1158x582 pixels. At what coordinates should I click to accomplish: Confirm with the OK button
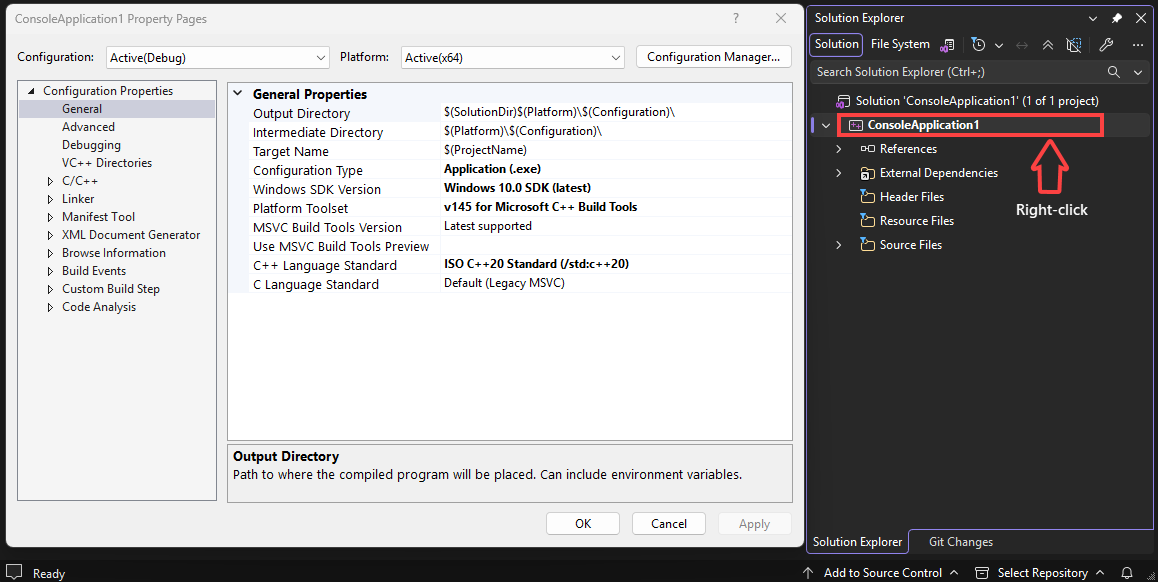point(583,524)
